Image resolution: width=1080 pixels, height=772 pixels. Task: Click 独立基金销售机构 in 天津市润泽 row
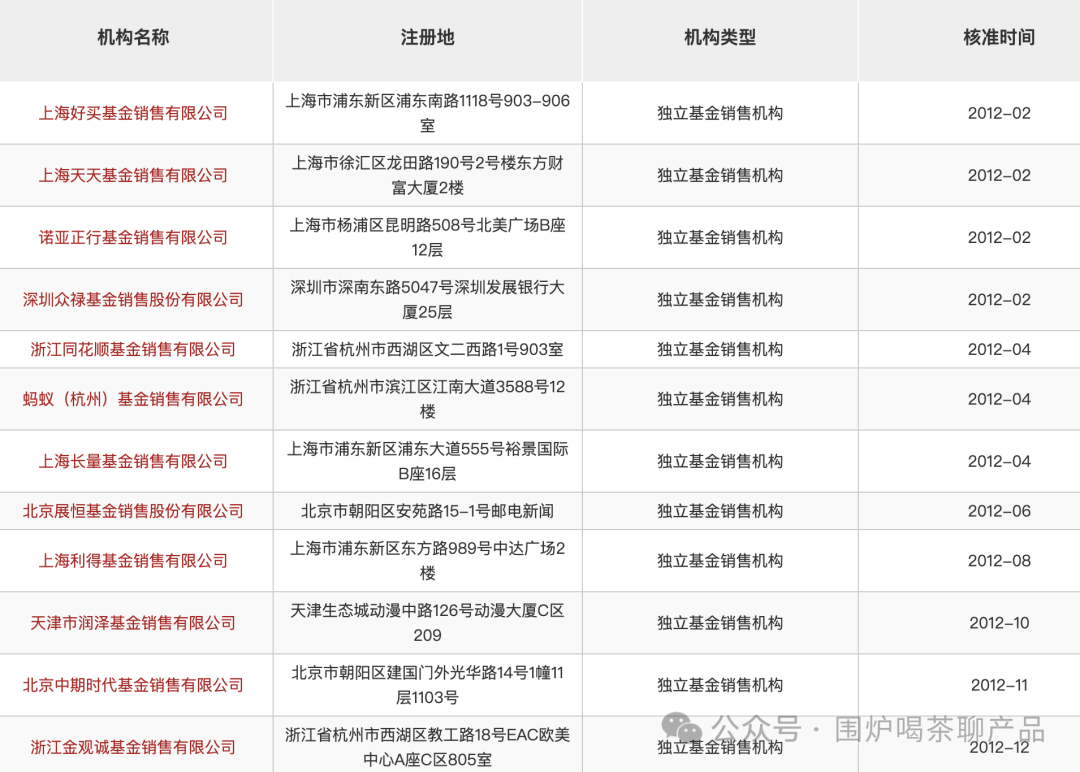720,623
